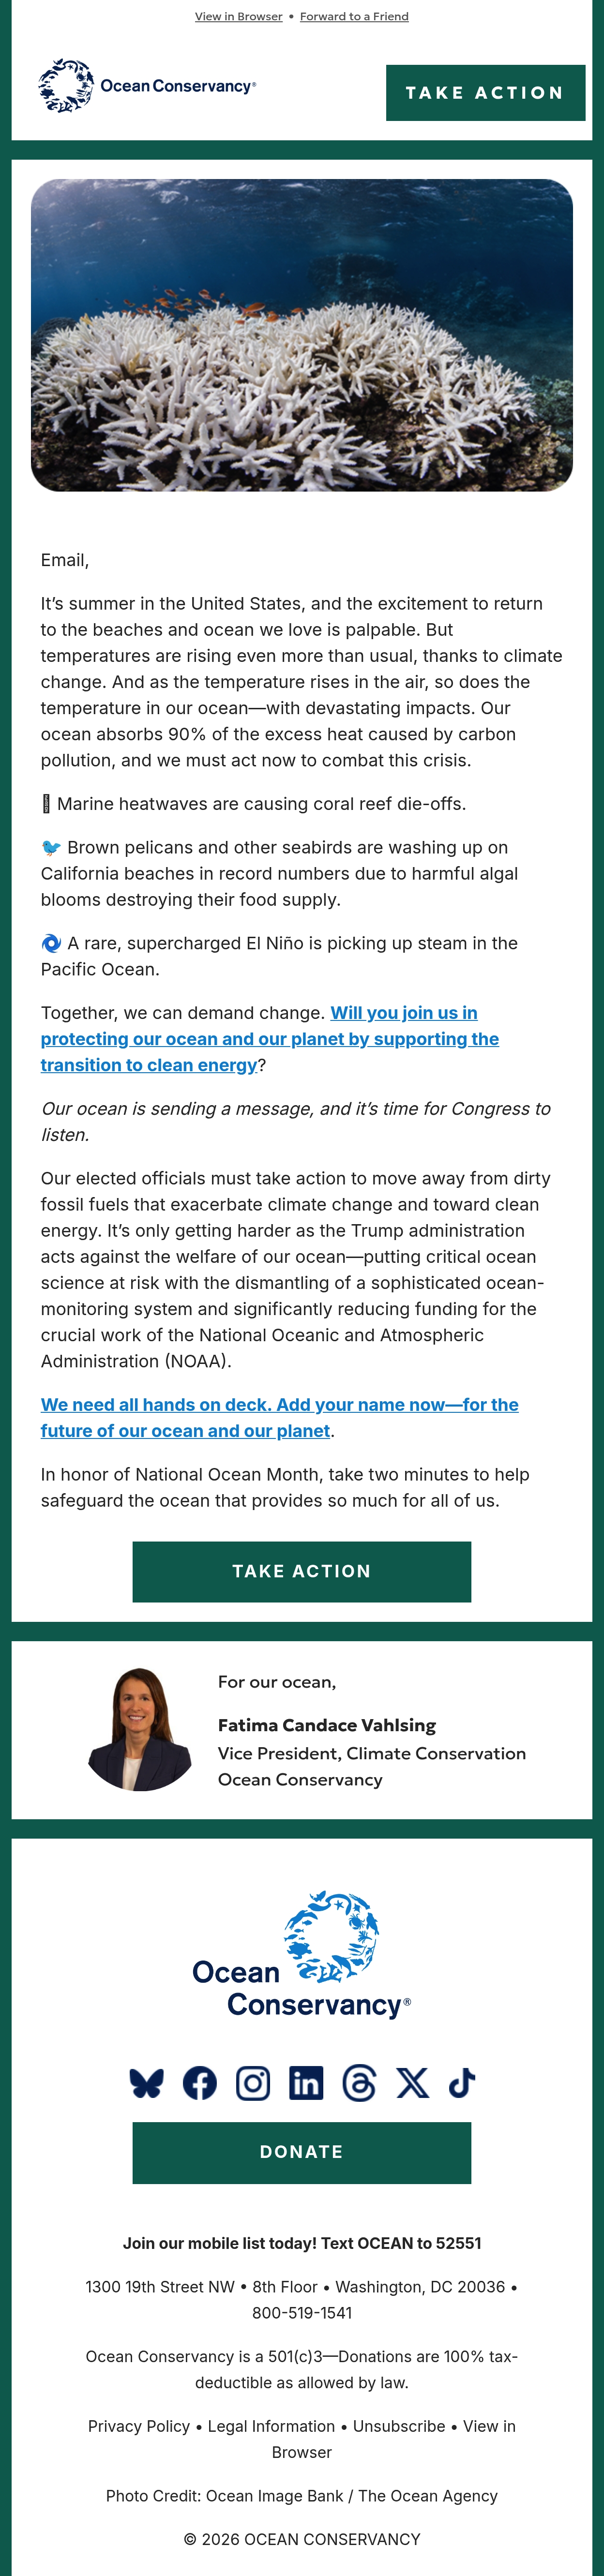This screenshot has height=2576, width=604.
Task: Open the Privacy Policy footer link
Action: point(139,2426)
